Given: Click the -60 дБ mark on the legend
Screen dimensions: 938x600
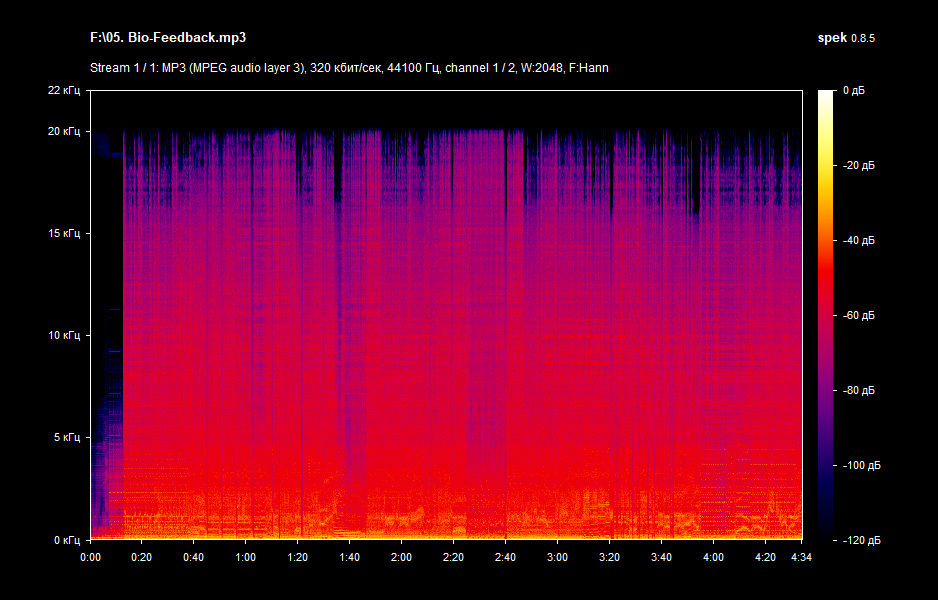Looking at the screenshot, I should (x=860, y=313).
